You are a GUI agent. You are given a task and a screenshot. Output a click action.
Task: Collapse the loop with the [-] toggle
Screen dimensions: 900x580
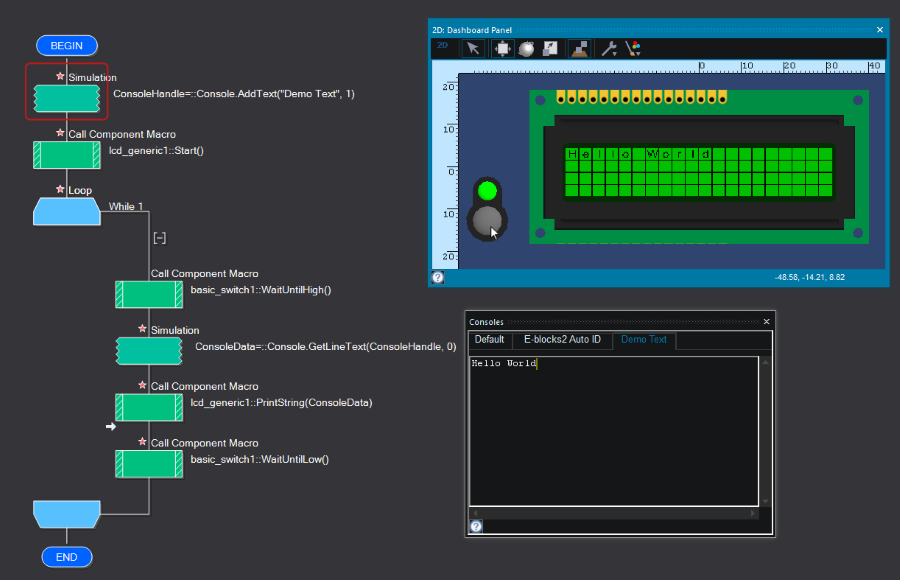pyautogui.click(x=160, y=238)
